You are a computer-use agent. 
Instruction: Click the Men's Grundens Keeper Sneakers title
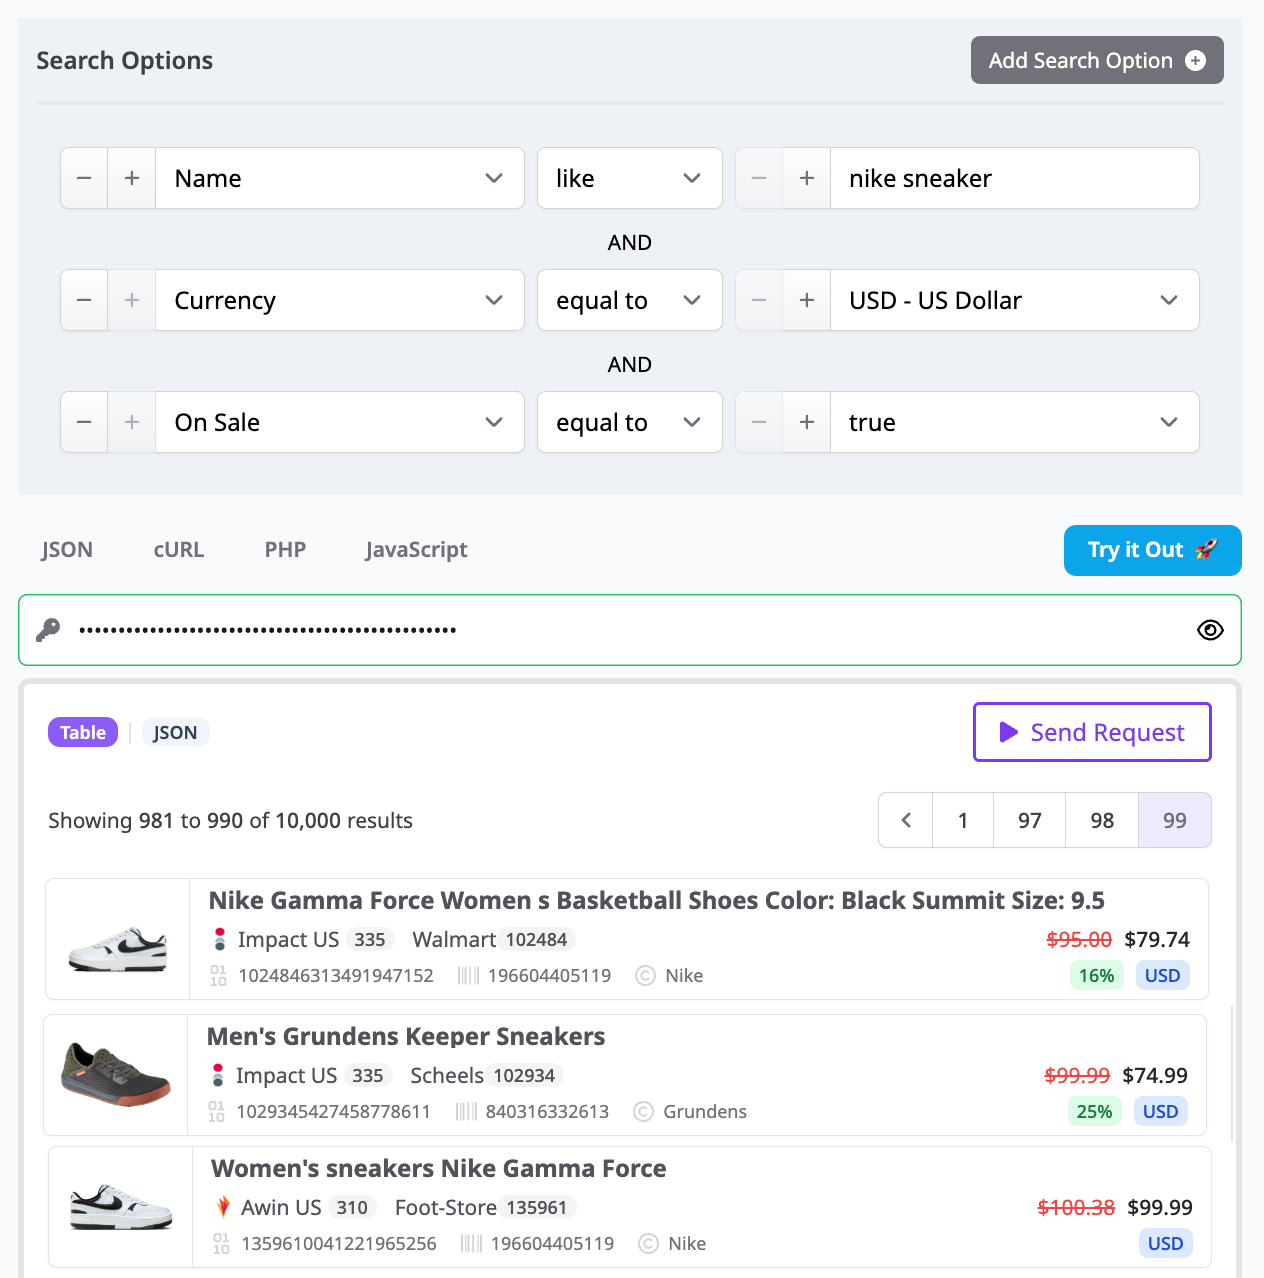click(x=406, y=1036)
